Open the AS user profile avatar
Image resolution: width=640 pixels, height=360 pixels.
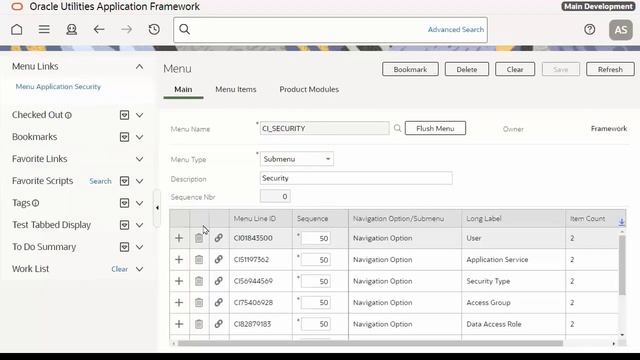click(621, 30)
